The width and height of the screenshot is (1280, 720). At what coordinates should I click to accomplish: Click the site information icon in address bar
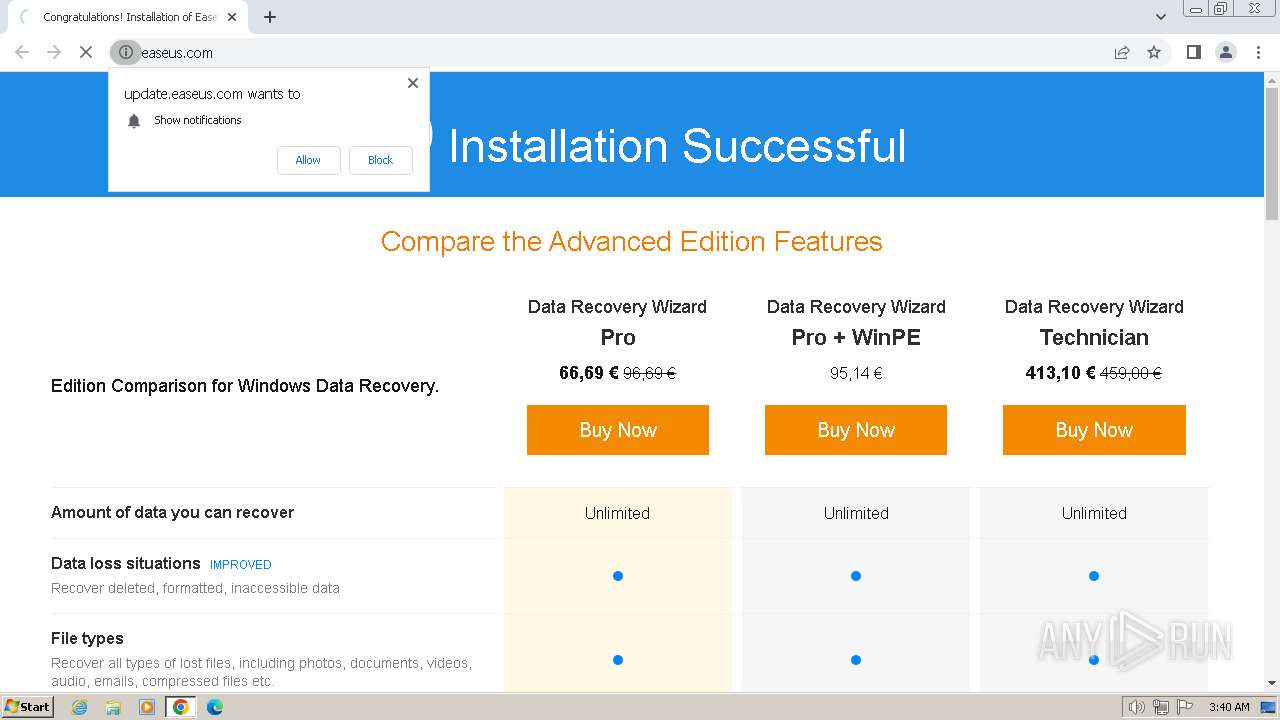pyautogui.click(x=126, y=53)
